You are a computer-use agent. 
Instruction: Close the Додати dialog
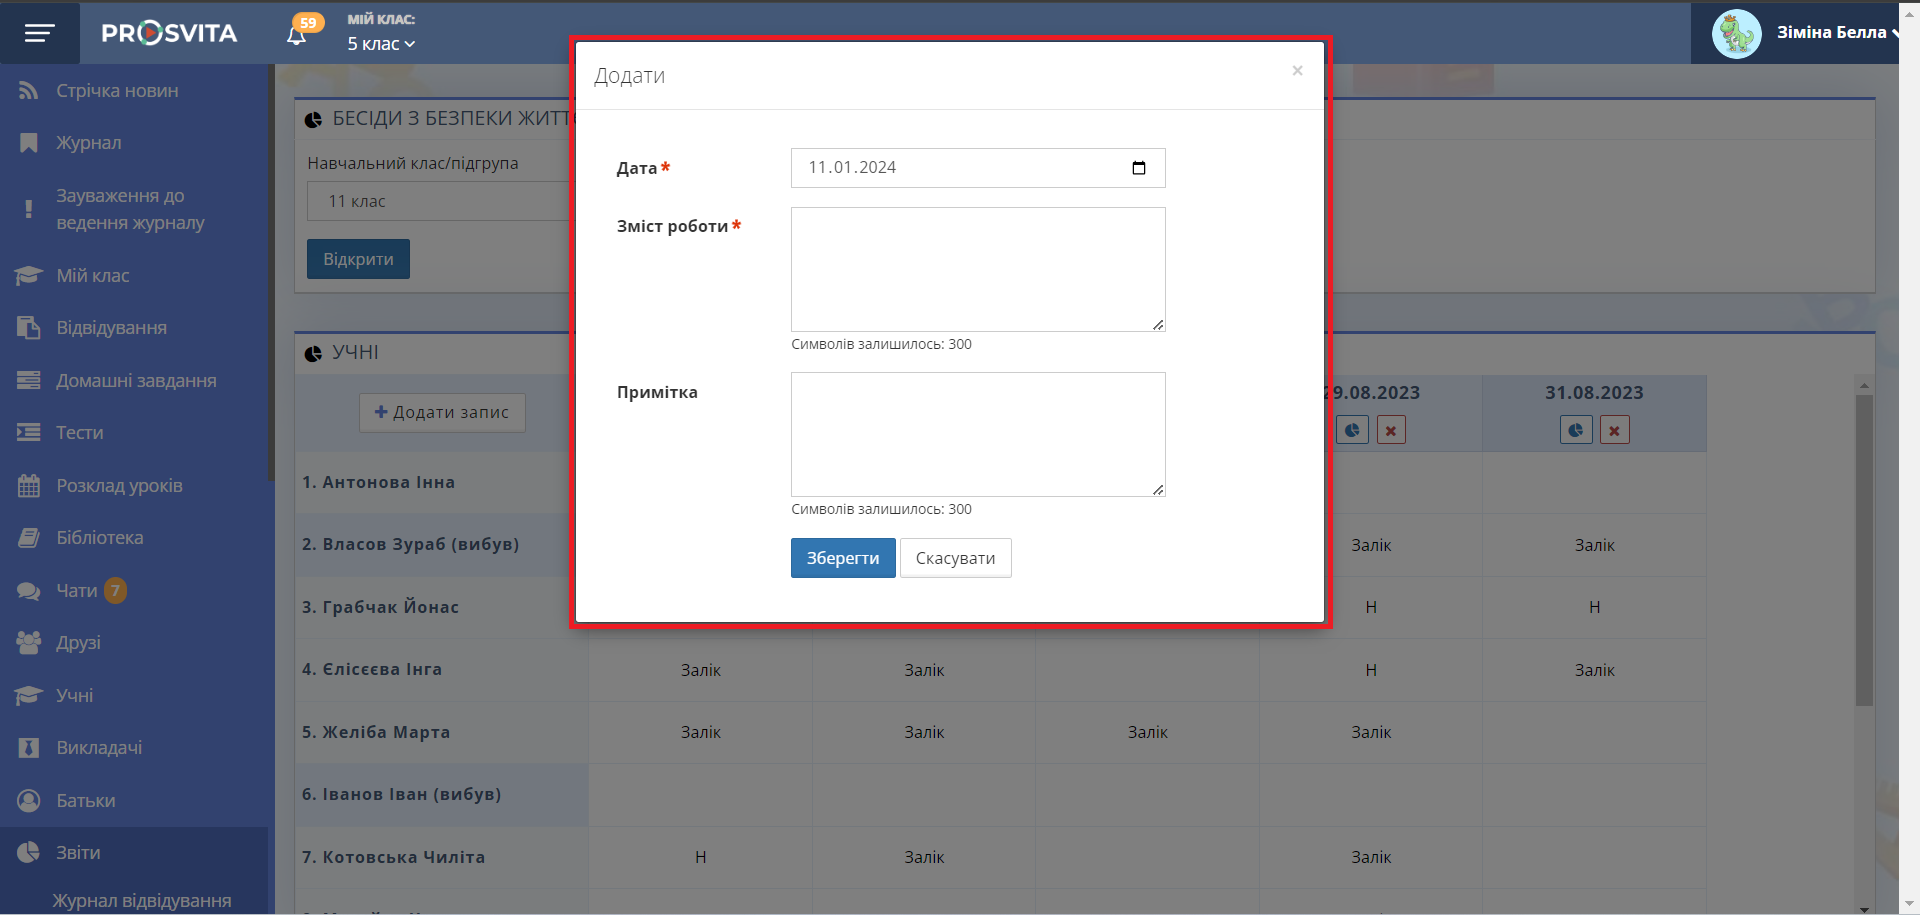[1297, 71]
